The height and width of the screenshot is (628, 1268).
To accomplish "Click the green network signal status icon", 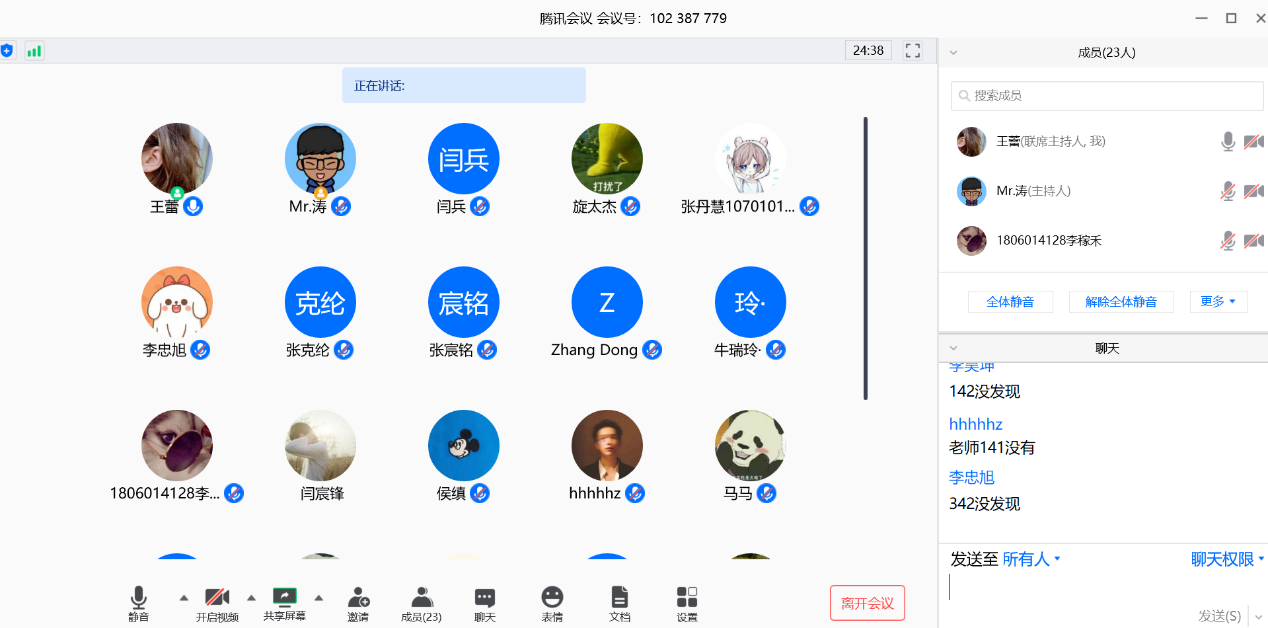I will 34,51.
